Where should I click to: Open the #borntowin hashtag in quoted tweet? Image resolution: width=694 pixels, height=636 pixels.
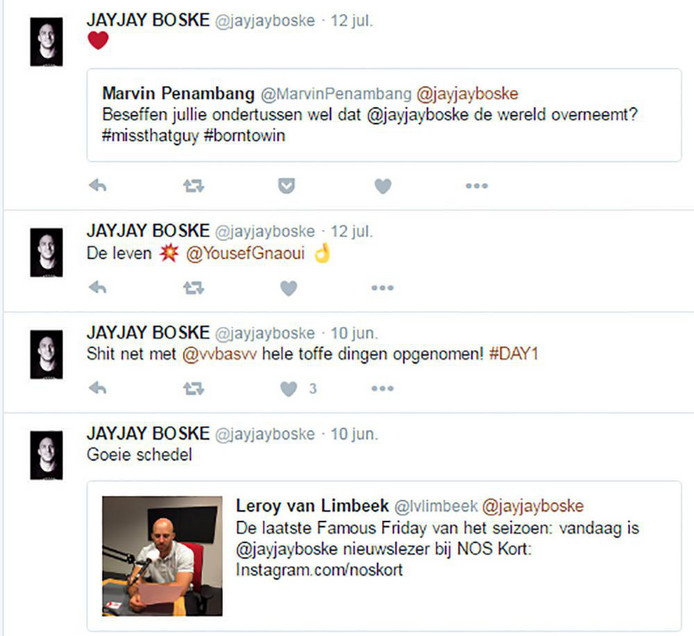[x=244, y=135]
